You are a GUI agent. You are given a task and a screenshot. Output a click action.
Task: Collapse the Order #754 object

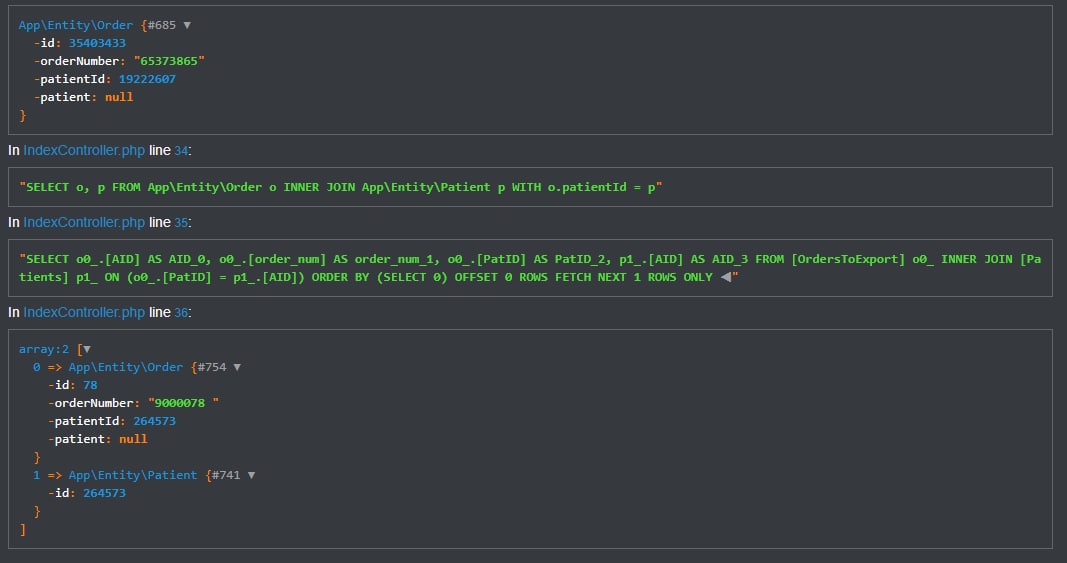click(x=237, y=367)
